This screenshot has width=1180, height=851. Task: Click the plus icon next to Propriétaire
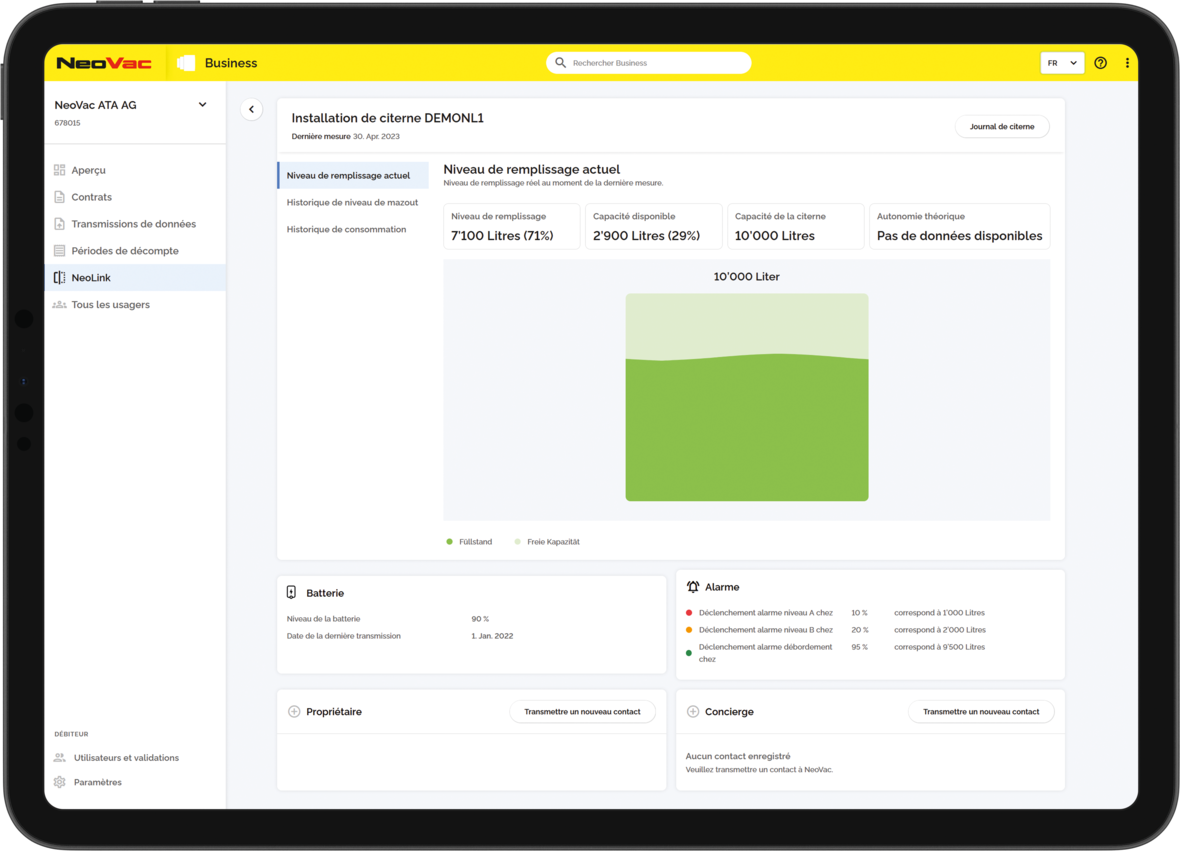(294, 712)
